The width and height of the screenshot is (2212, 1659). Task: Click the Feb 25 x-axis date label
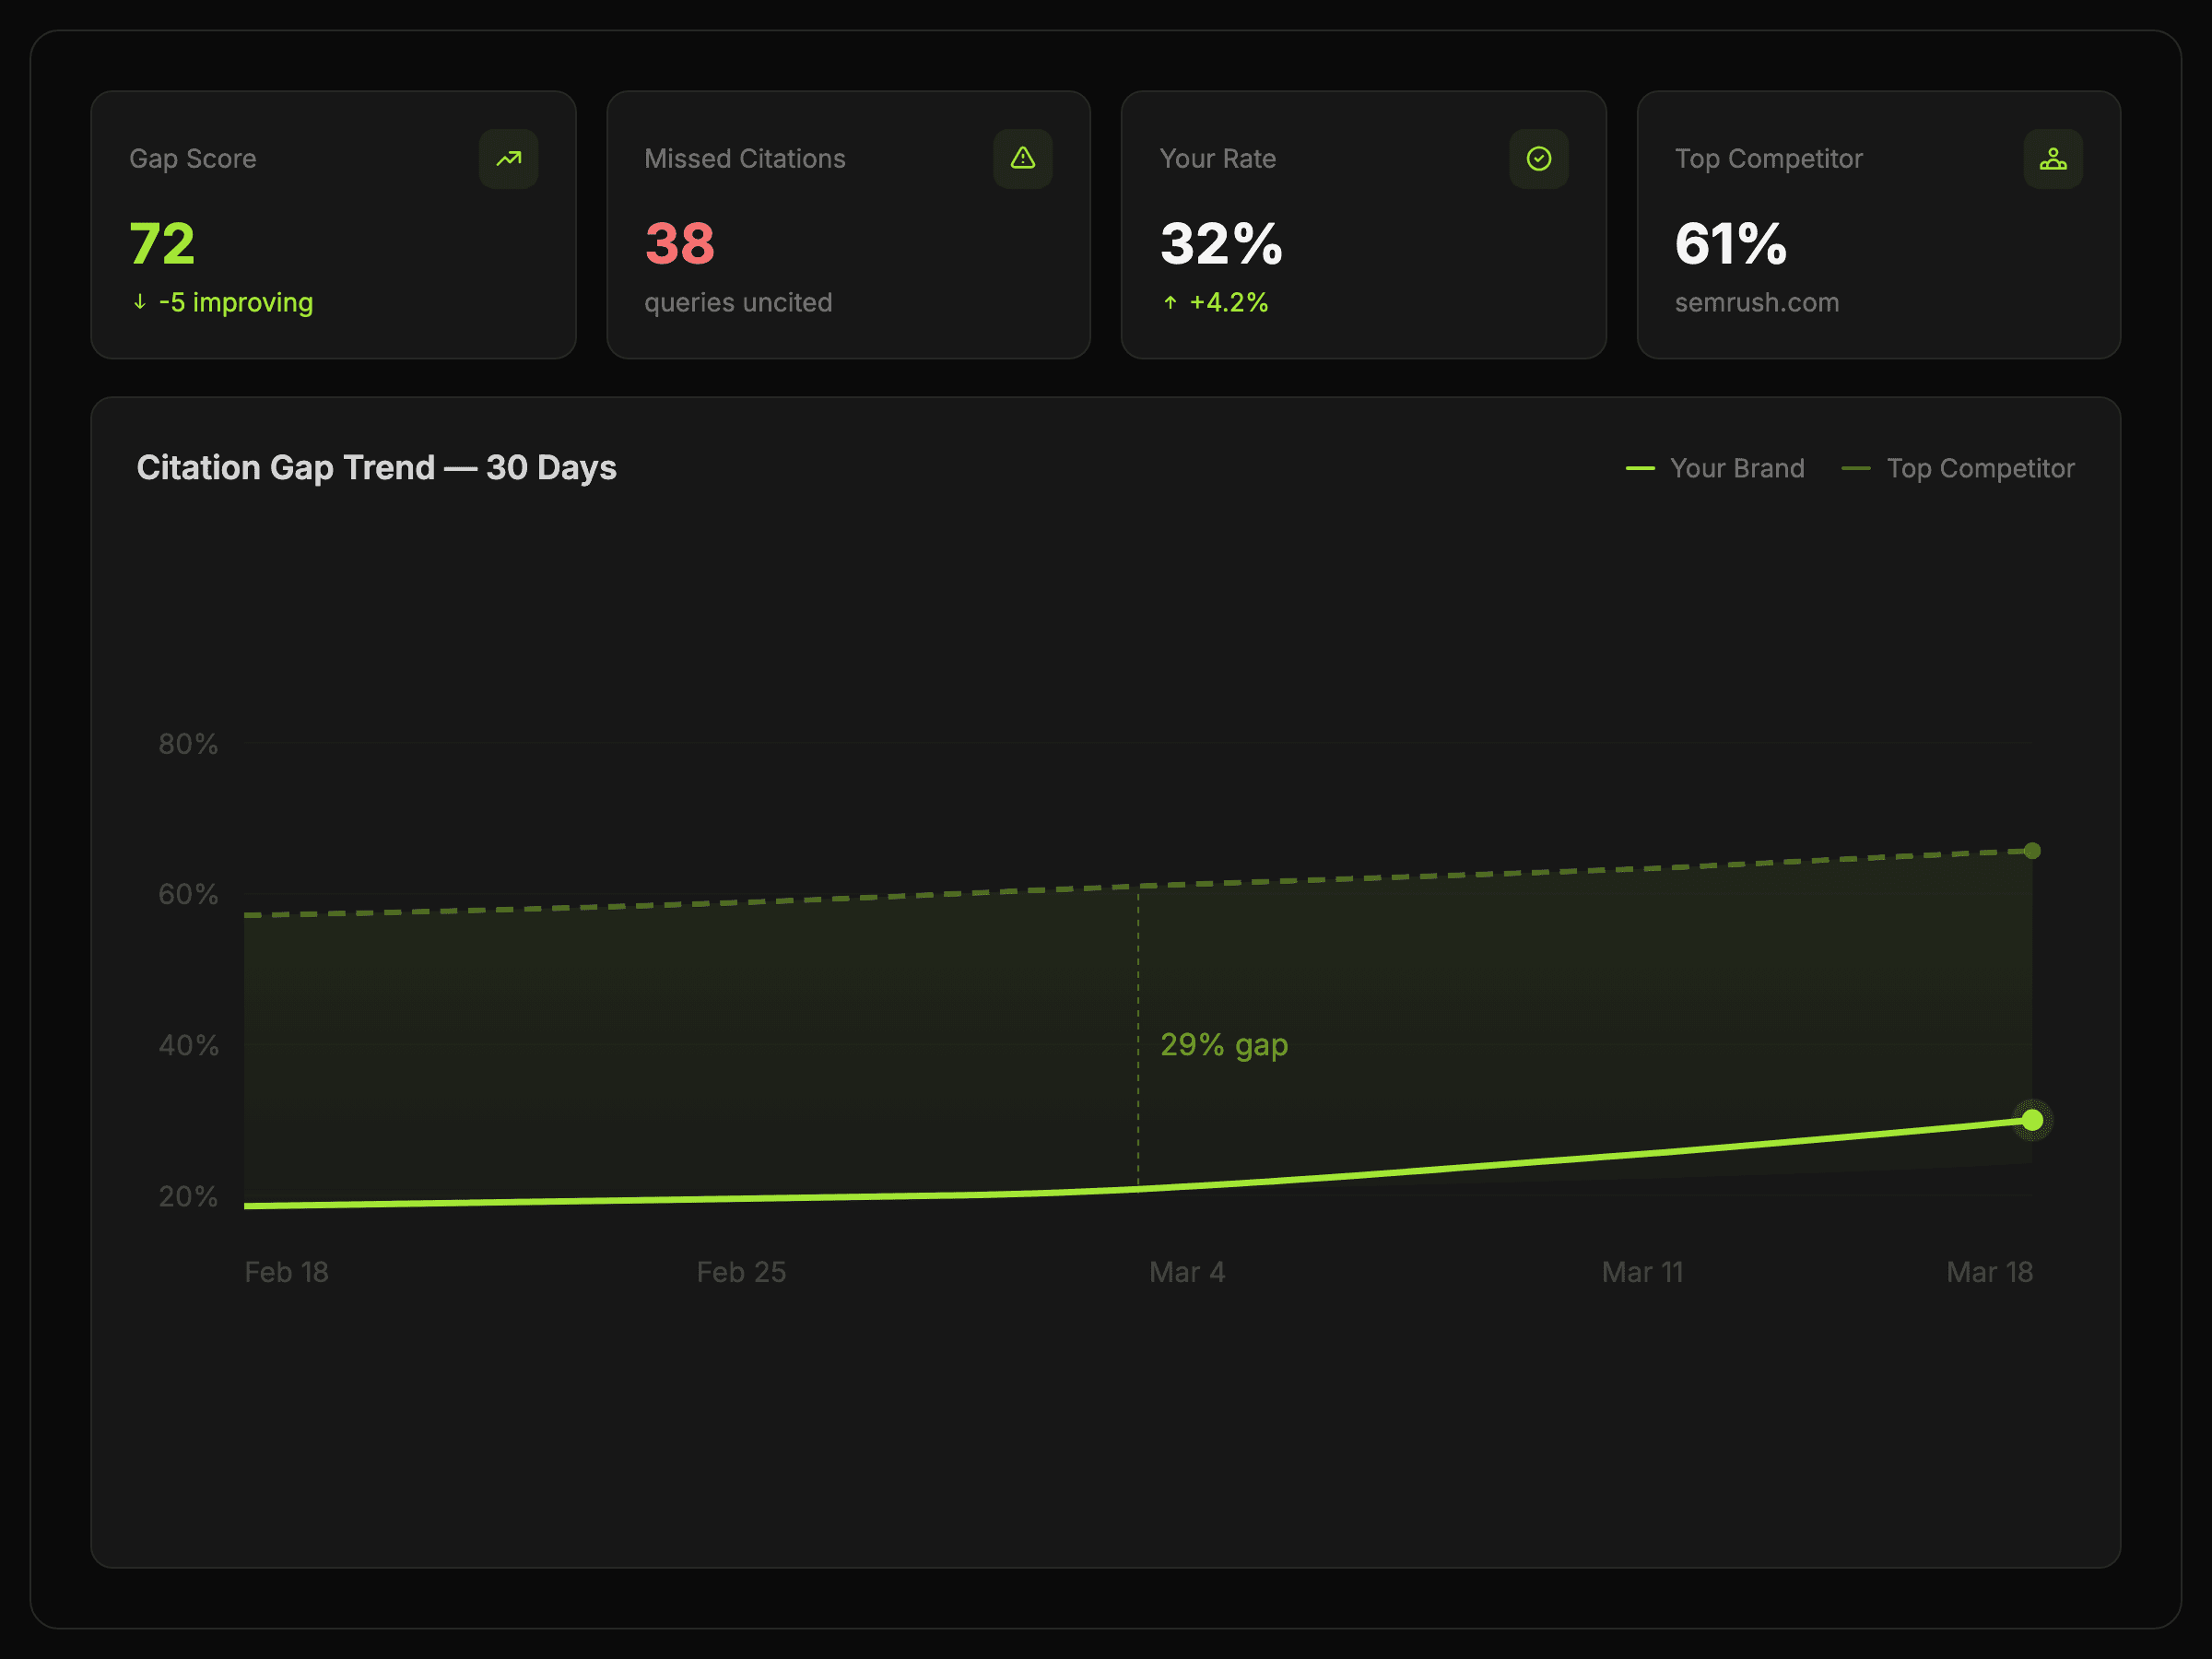pos(741,1272)
